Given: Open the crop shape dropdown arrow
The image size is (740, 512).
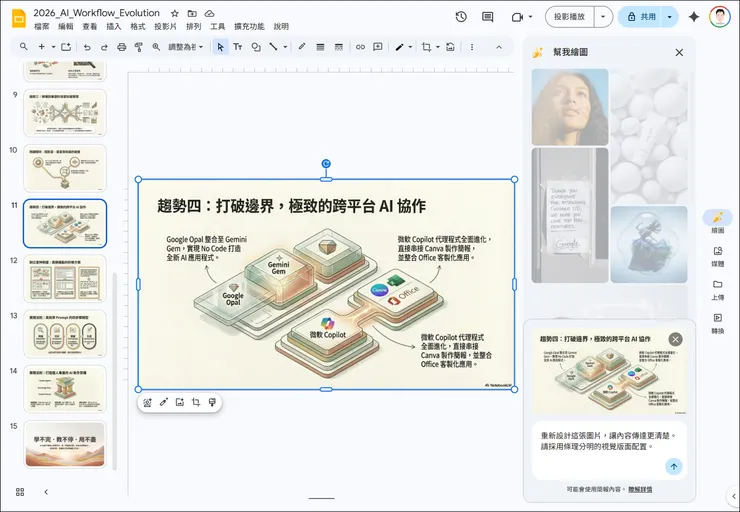Looking at the screenshot, I should 438,47.
